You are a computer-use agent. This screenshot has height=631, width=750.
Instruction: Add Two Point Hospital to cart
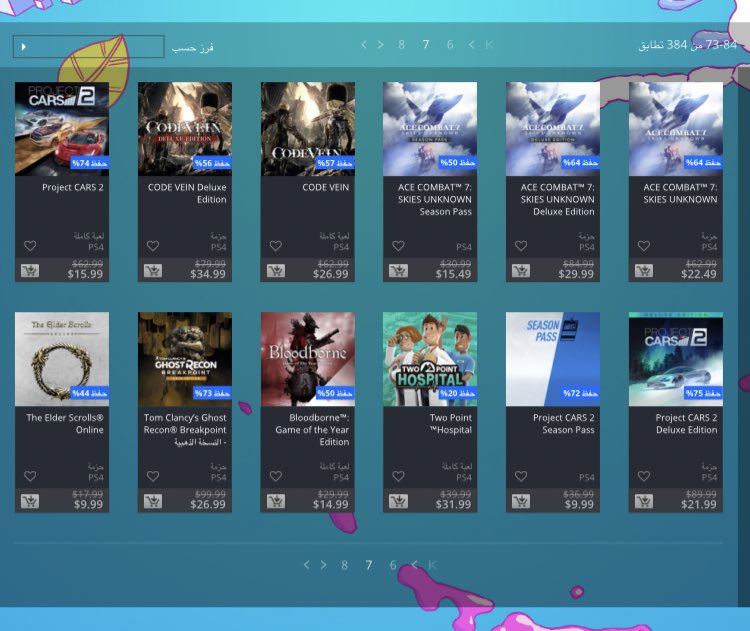398,501
